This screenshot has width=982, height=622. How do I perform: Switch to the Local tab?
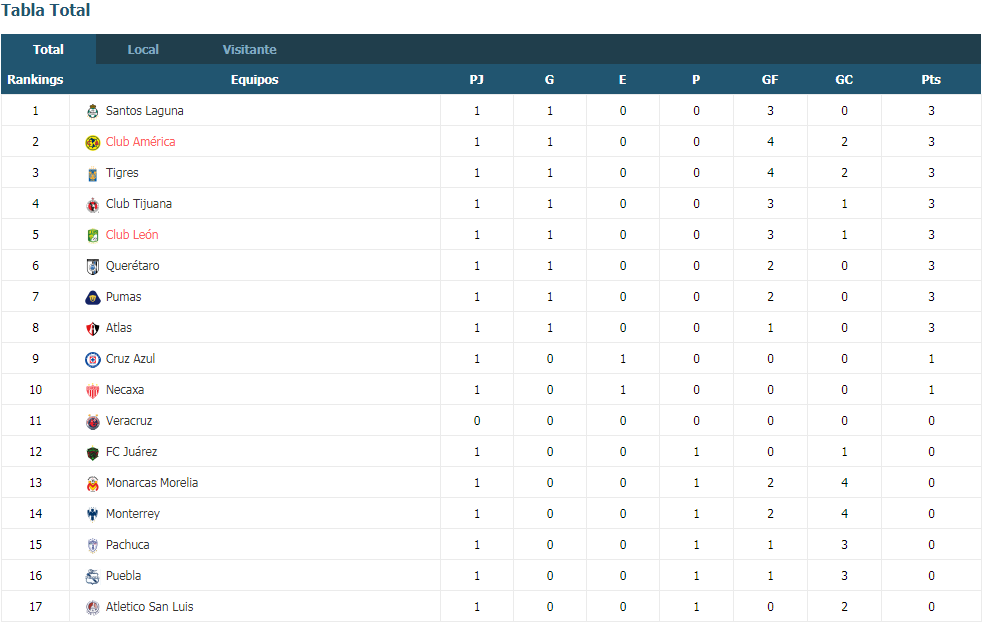(x=143, y=49)
